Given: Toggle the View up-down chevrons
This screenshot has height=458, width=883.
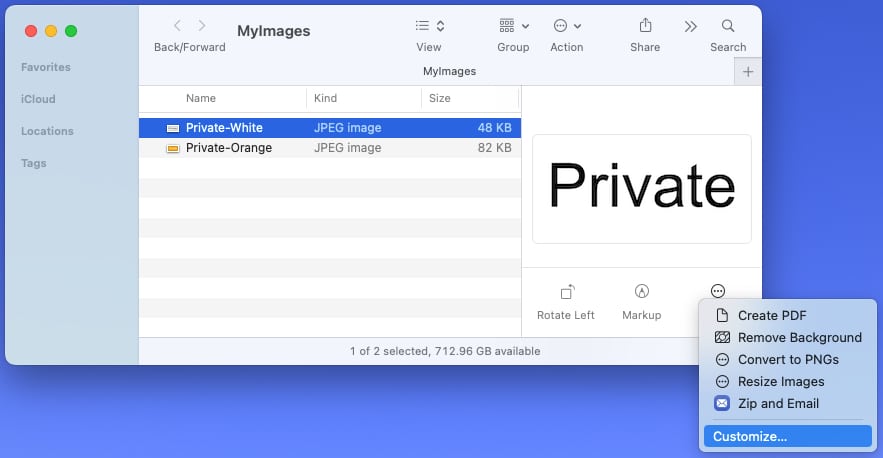Looking at the screenshot, I should tap(440, 26).
